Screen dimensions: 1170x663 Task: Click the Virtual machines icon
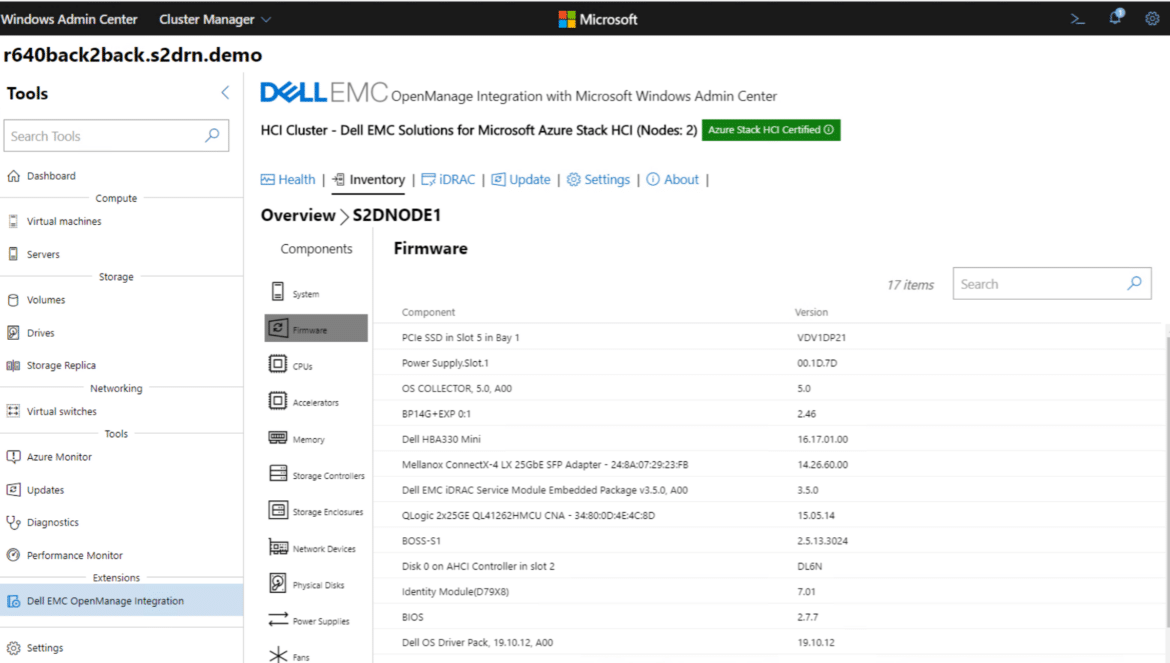(13, 221)
